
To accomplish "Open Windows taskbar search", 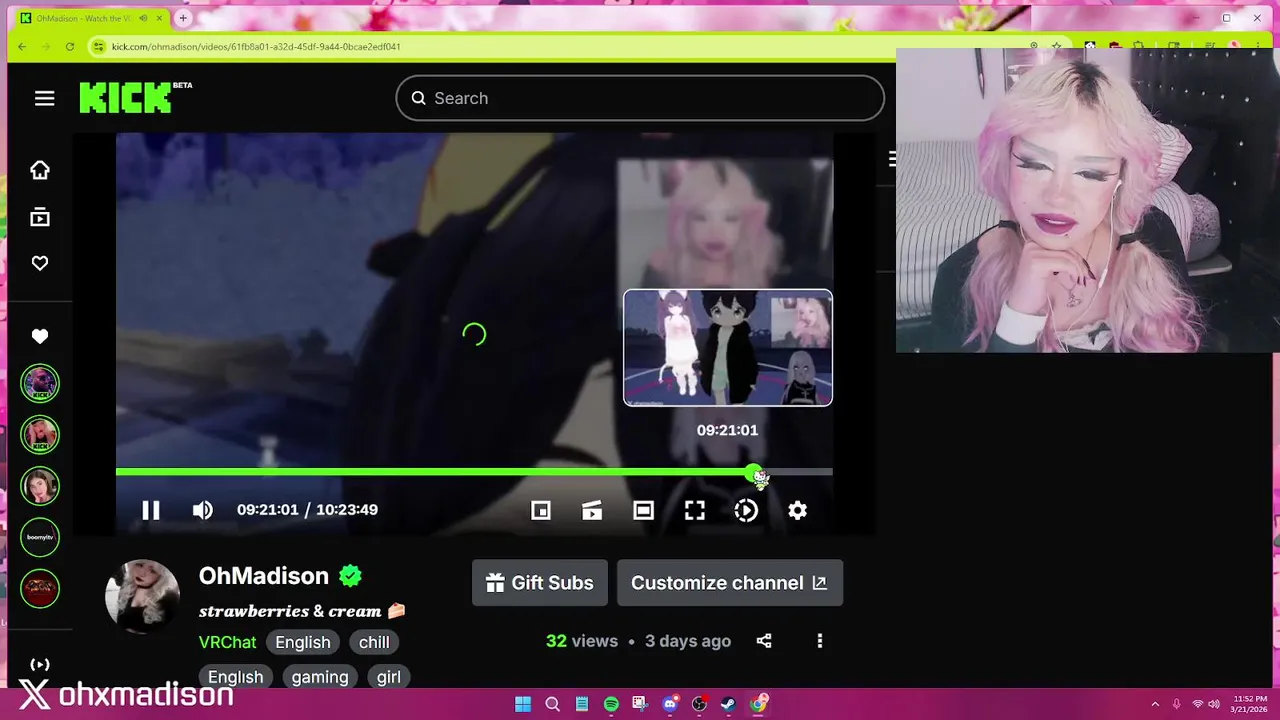I will click(552, 704).
